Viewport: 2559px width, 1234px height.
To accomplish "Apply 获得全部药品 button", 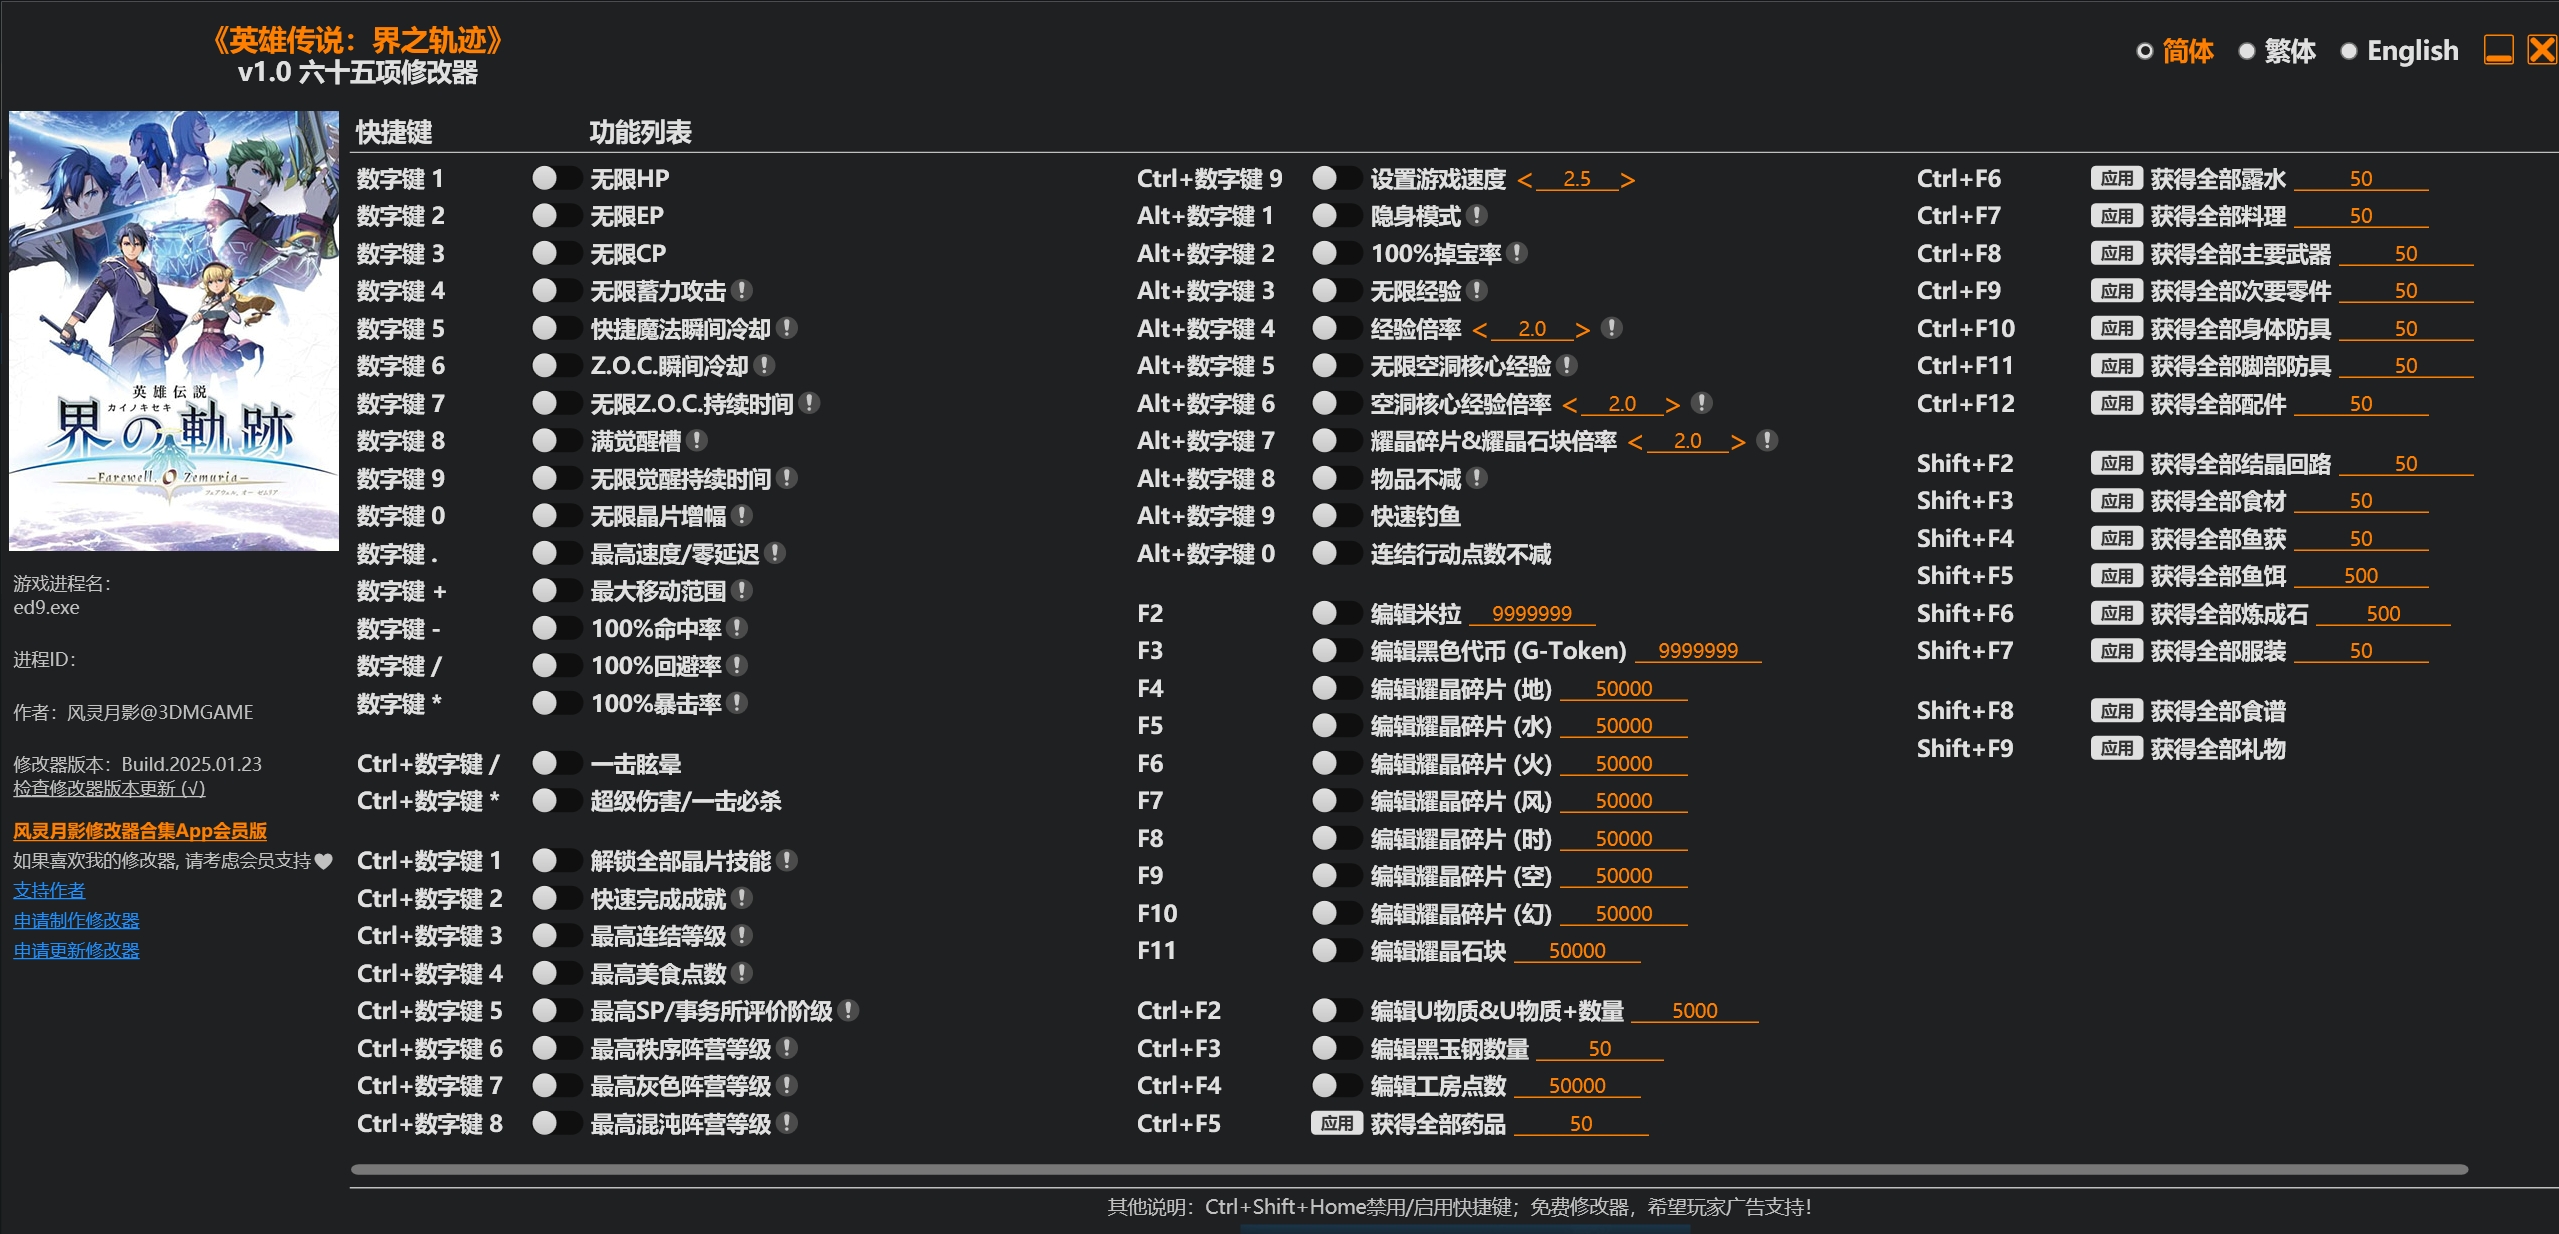I will pos(1336,1124).
